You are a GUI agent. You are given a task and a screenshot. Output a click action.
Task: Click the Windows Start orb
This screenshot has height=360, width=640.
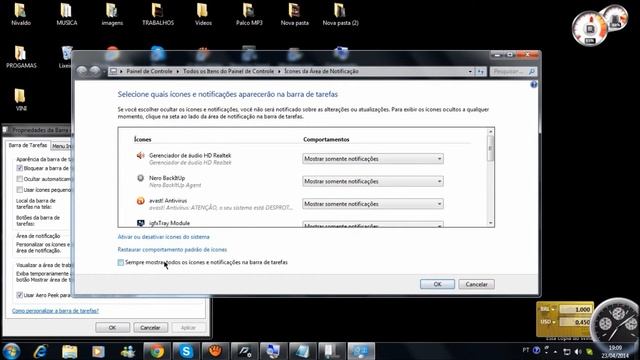pyautogui.click(x=11, y=351)
